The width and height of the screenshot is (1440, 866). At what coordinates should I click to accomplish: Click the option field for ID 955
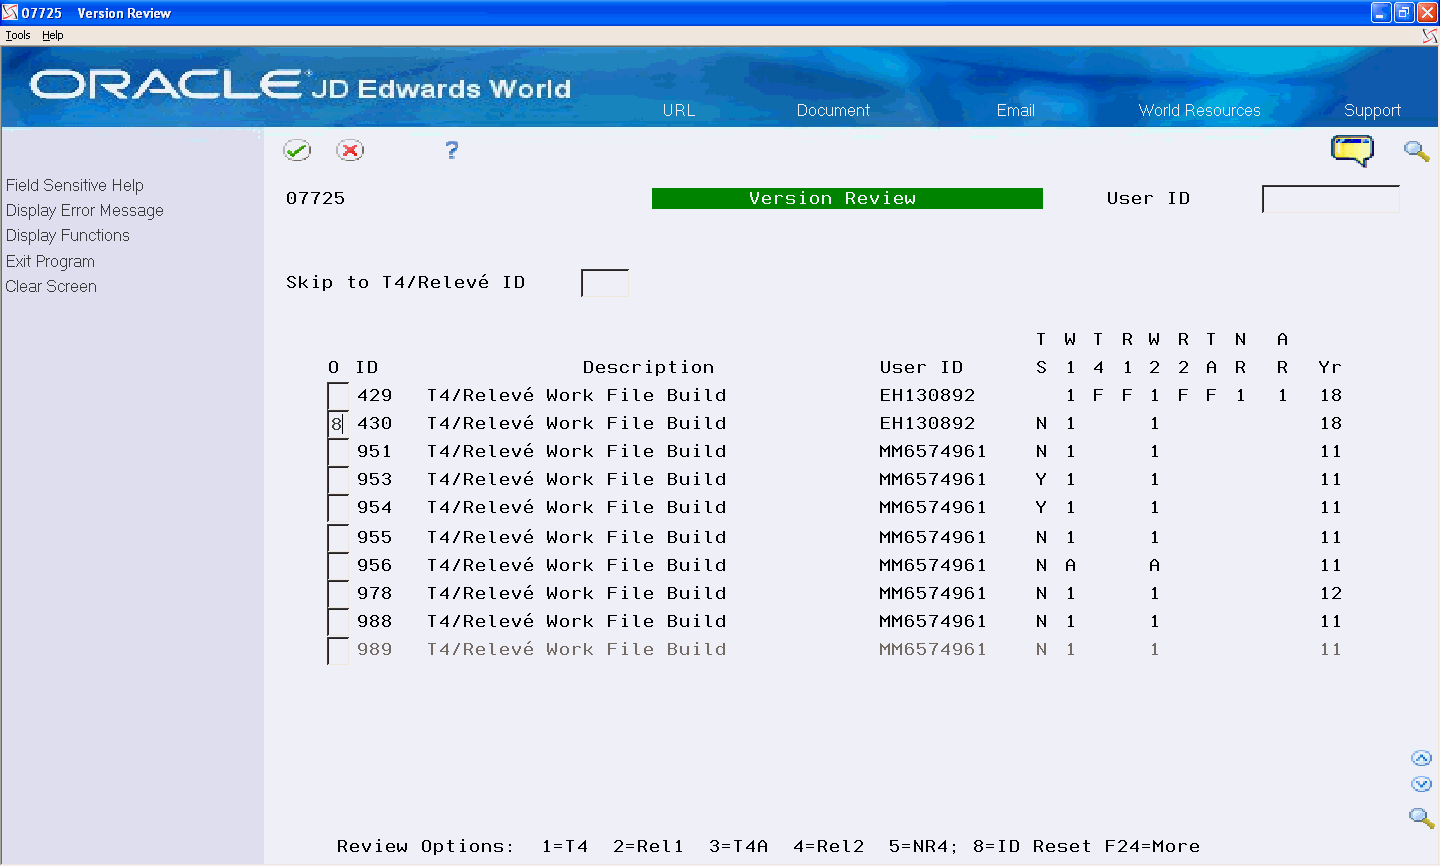pyautogui.click(x=338, y=538)
